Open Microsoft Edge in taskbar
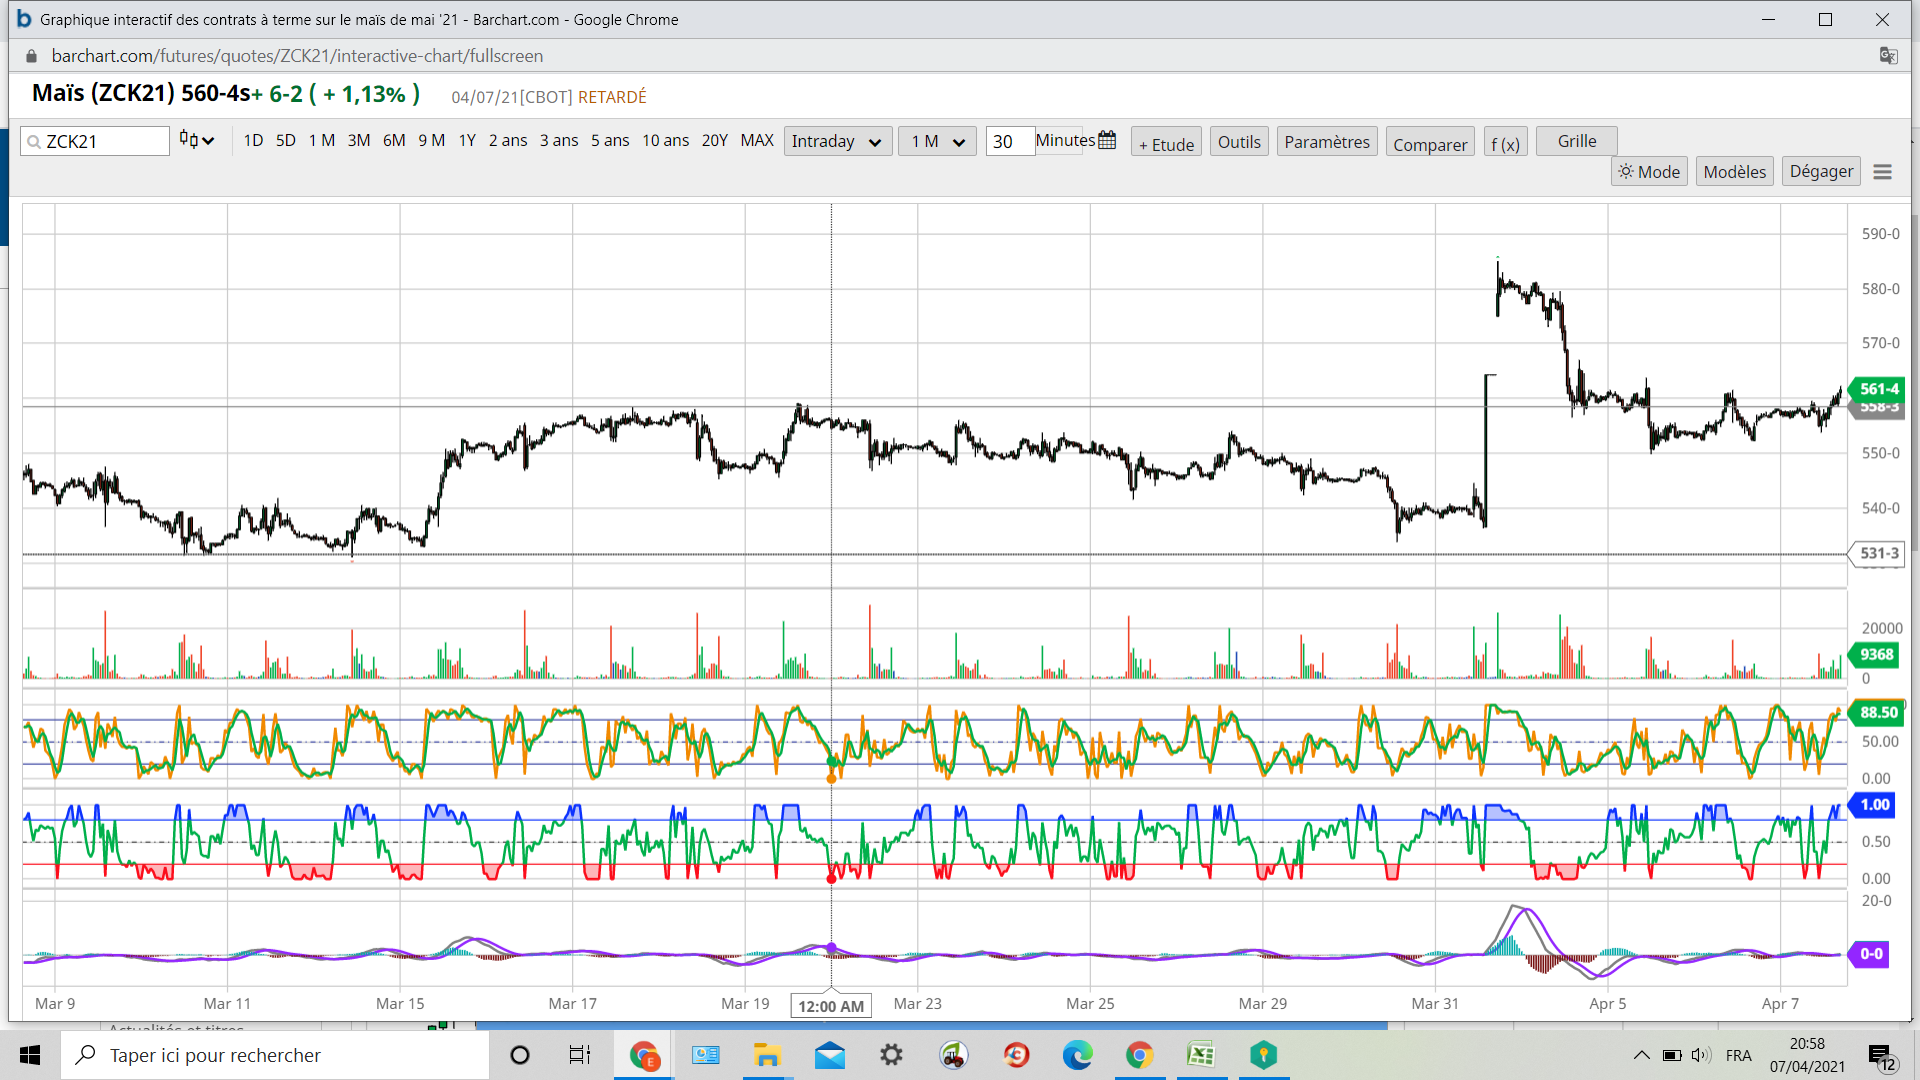This screenshot has width=1920, height=1080. [x=1077, y=1055]
